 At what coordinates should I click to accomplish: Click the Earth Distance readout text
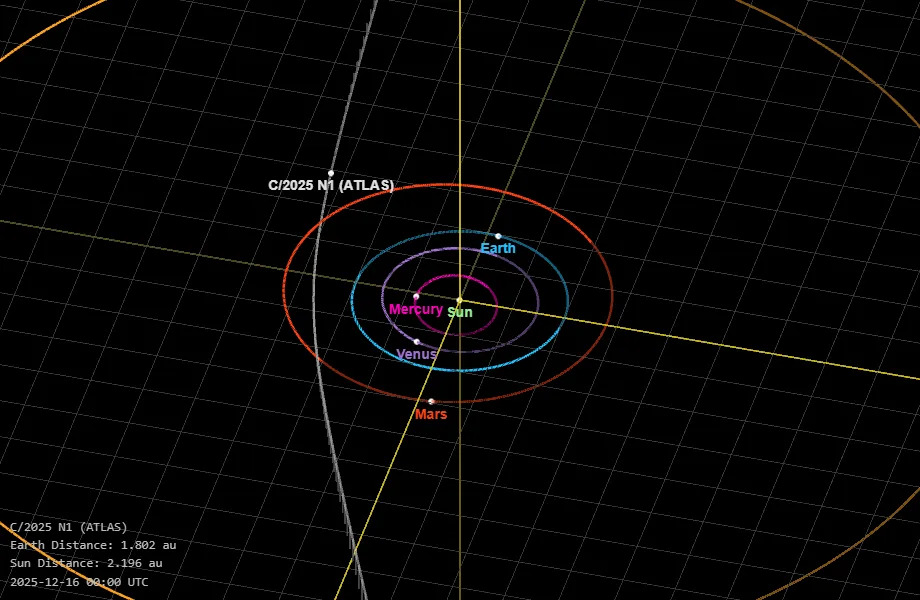[x=93, y=545]
